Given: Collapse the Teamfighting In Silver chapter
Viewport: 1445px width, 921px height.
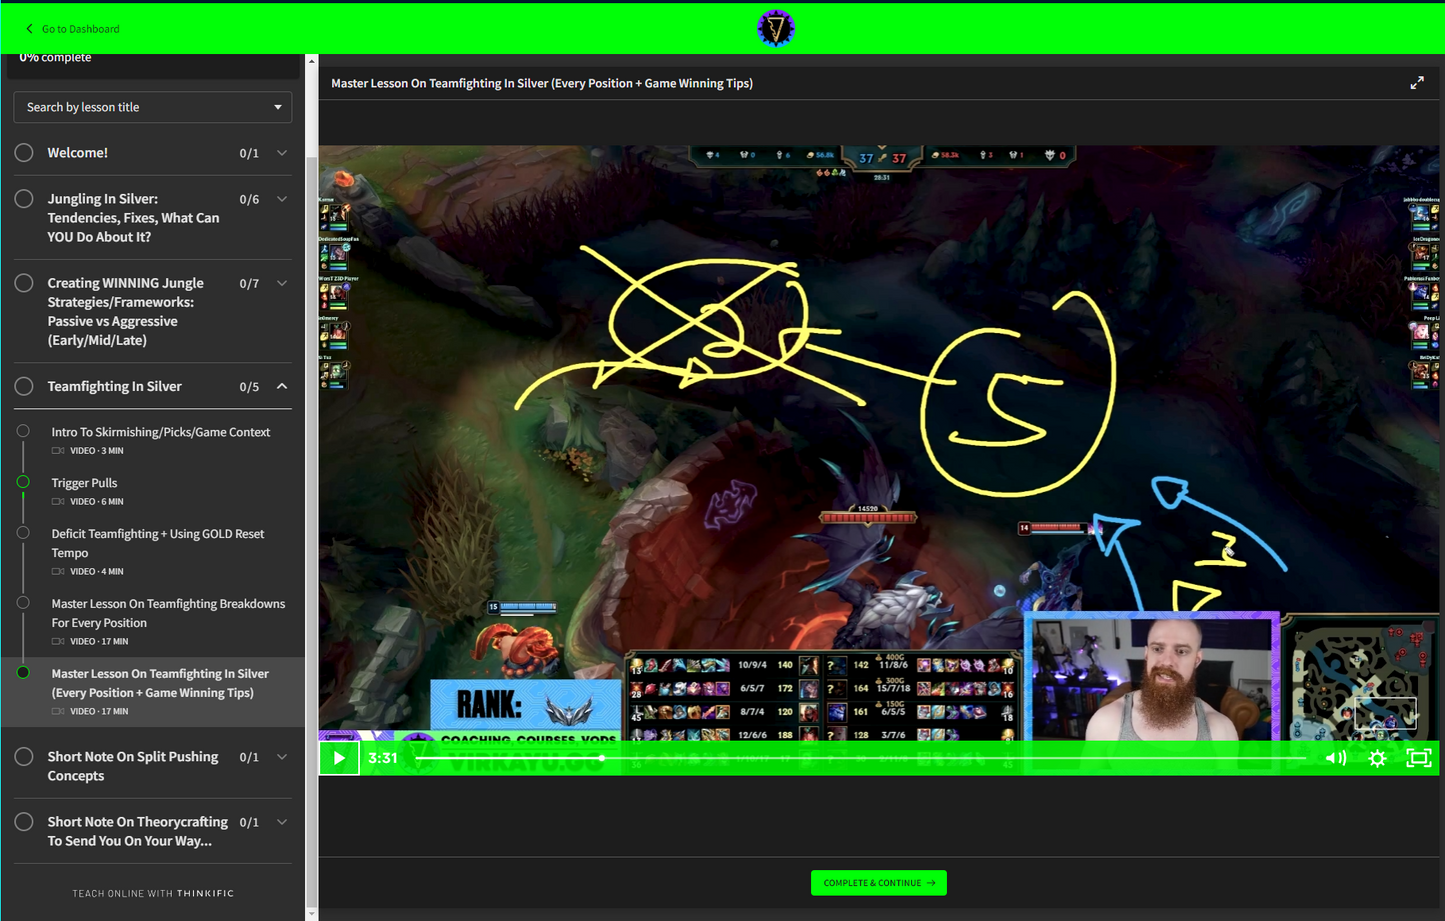Looking at the screenshot, I should [282, 386].
